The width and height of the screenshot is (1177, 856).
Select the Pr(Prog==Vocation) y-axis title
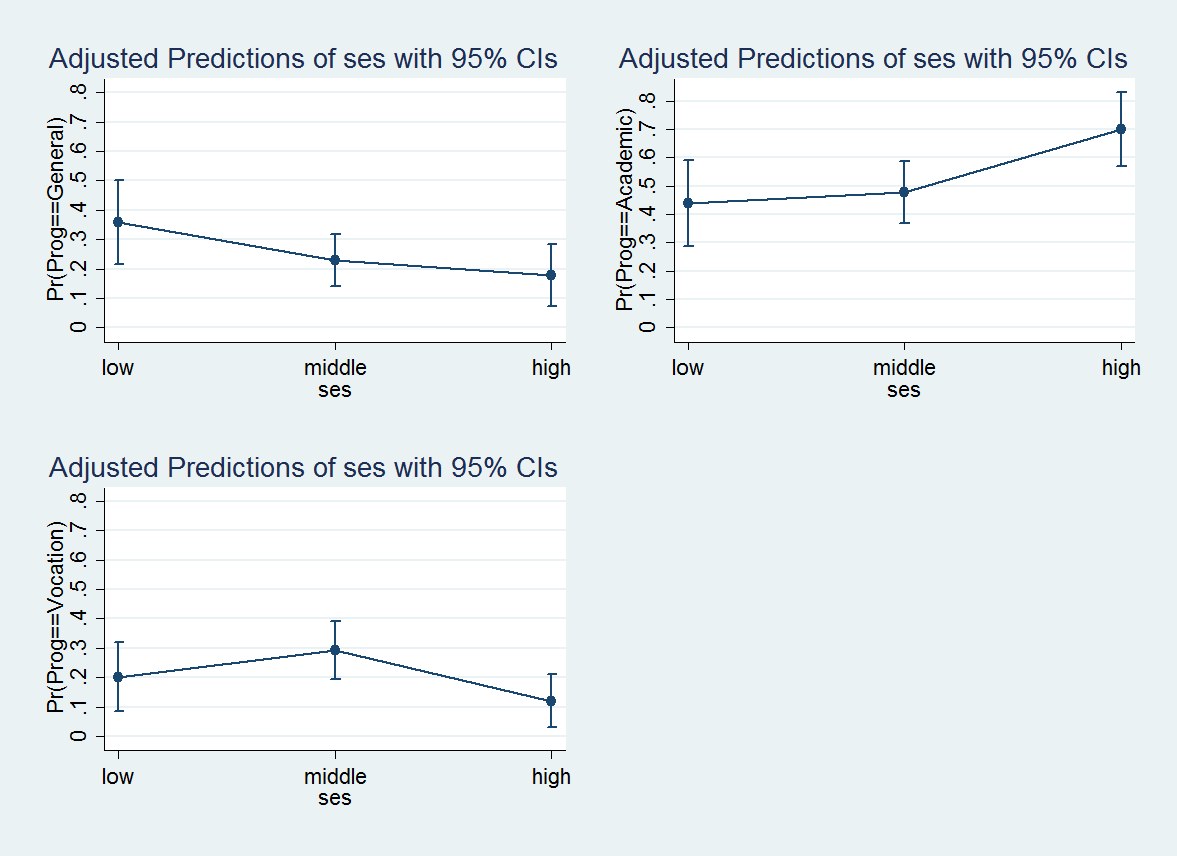(57, 618)
